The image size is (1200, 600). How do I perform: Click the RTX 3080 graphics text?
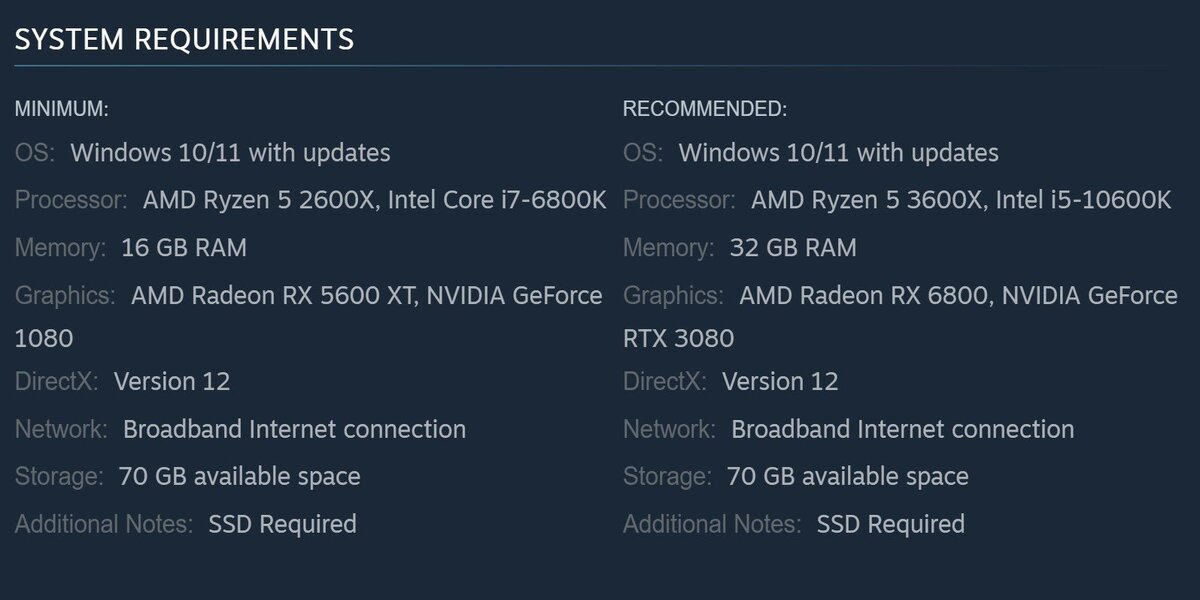678,338
